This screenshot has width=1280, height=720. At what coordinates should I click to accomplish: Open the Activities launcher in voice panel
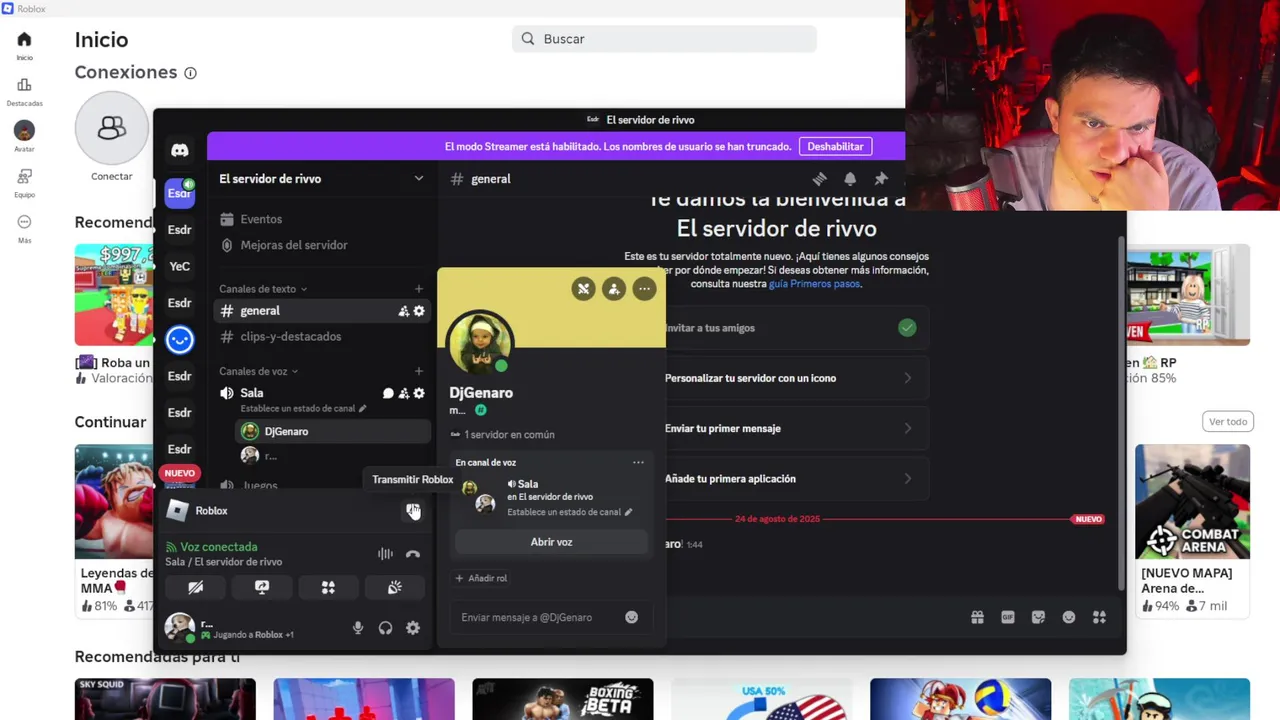pyautogui.click(x=328, y=588)
